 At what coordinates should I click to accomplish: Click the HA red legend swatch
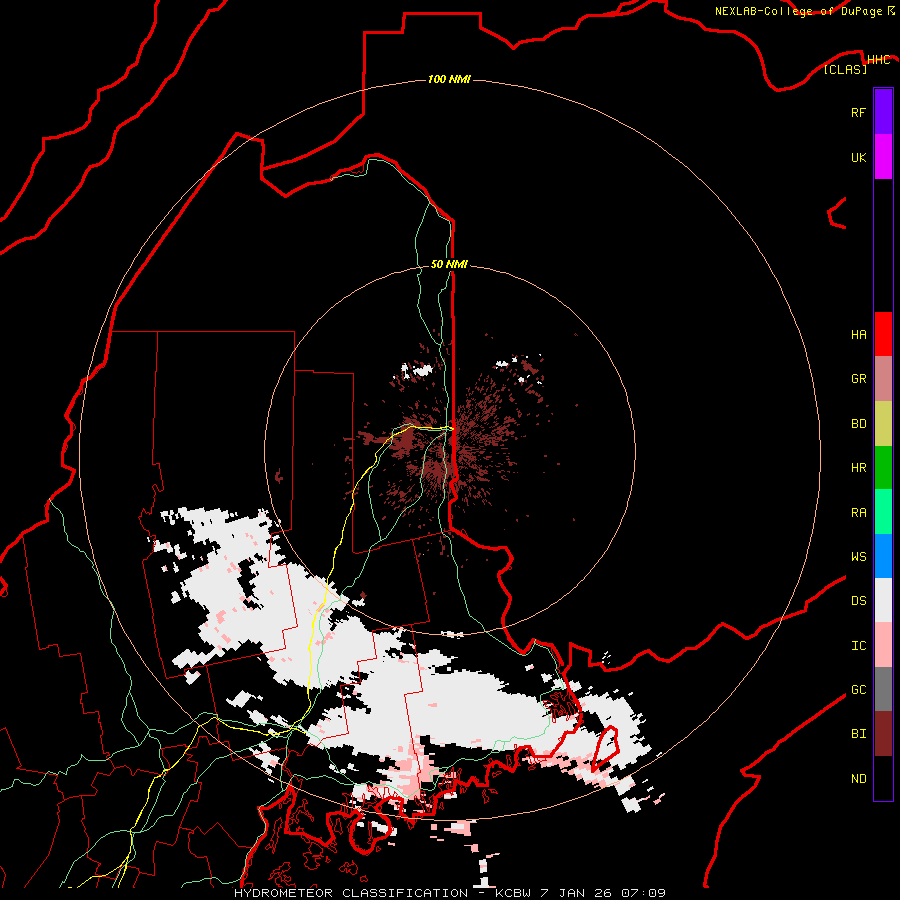pyautogui.click(x=883, y=334)
